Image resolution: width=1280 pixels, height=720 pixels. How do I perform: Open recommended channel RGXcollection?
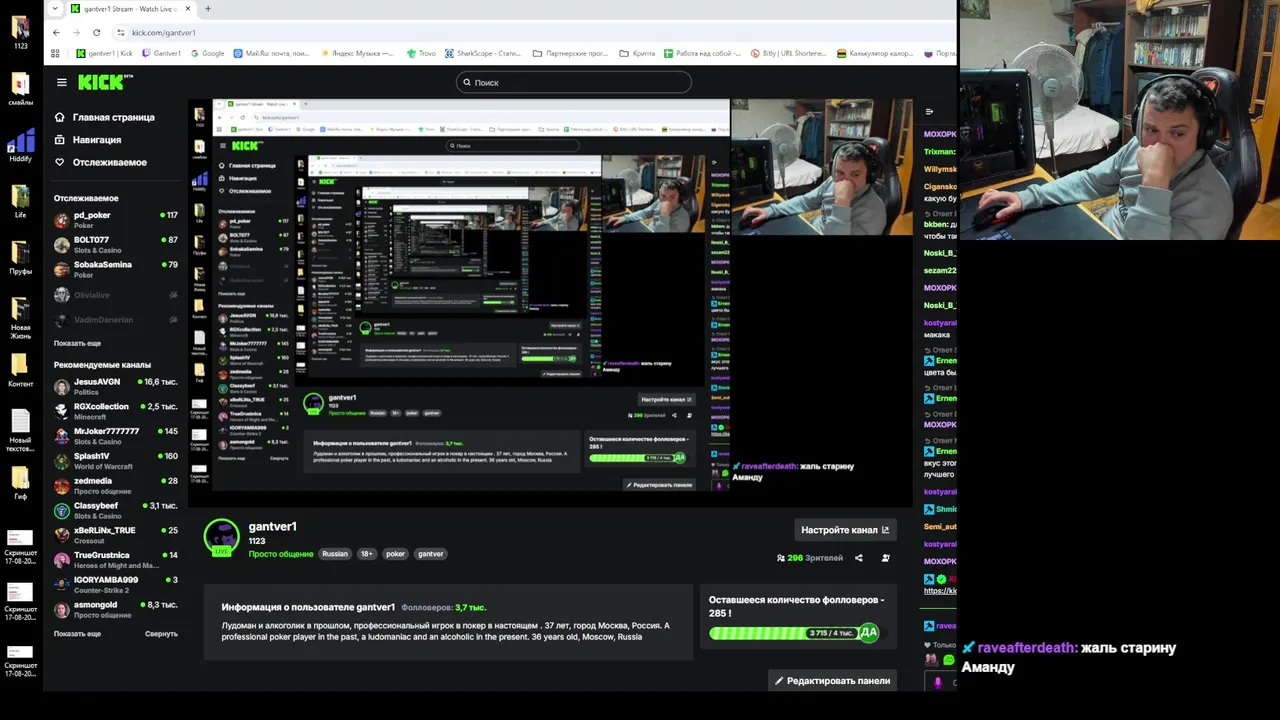tap(115, 411)
